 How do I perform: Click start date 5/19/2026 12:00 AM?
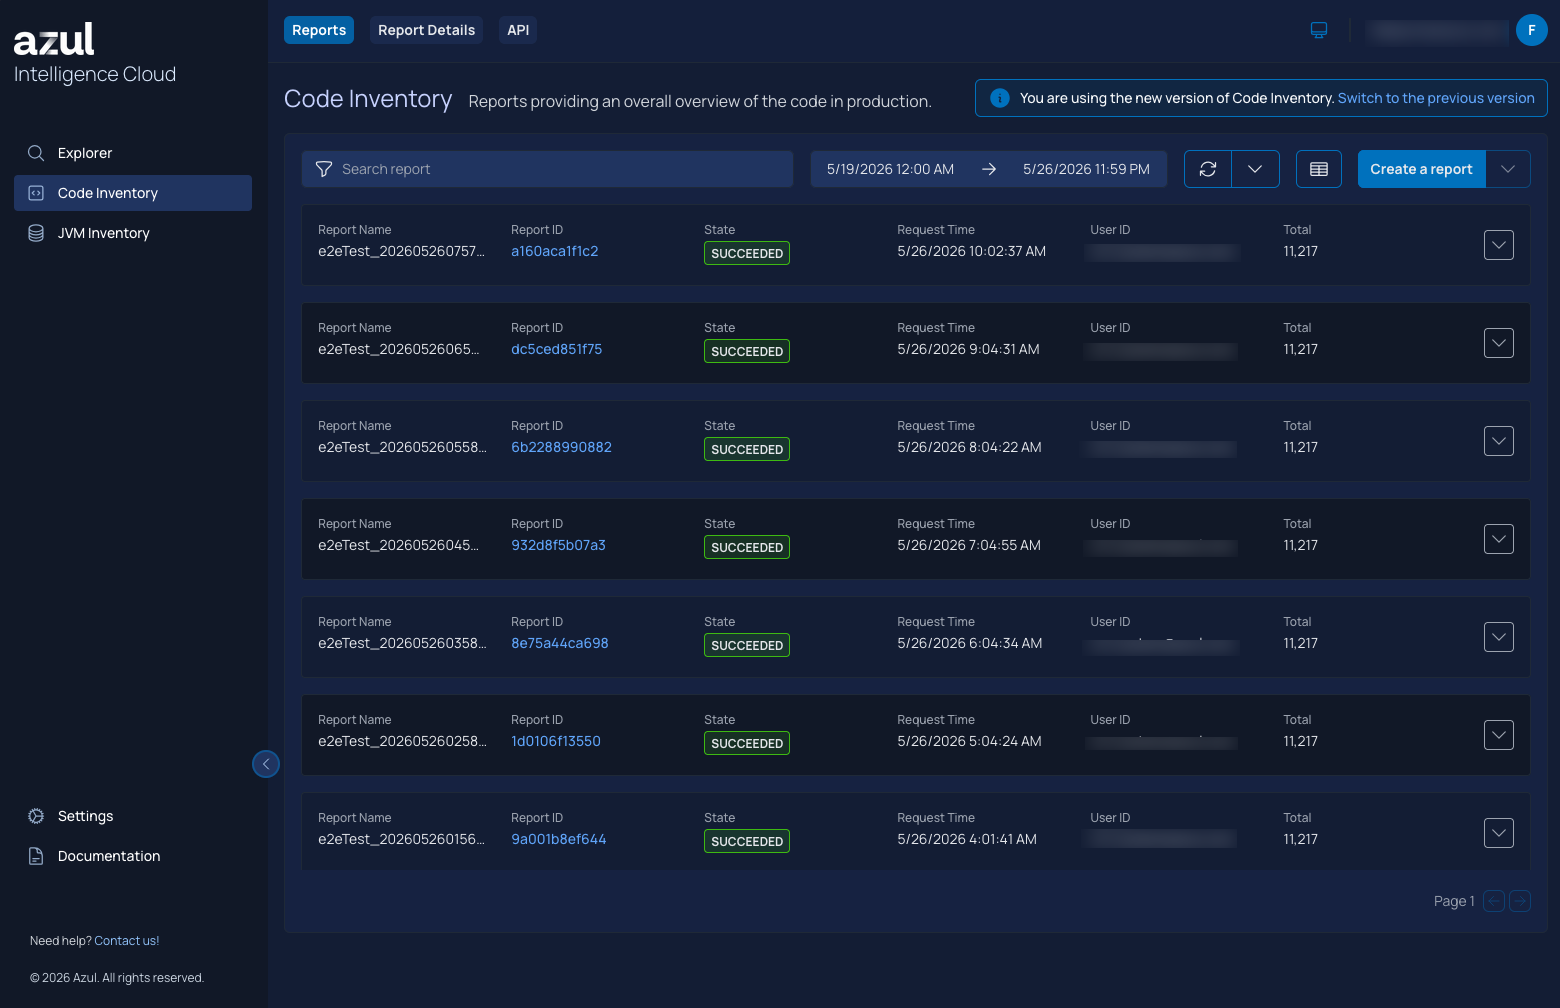[890, 169]
